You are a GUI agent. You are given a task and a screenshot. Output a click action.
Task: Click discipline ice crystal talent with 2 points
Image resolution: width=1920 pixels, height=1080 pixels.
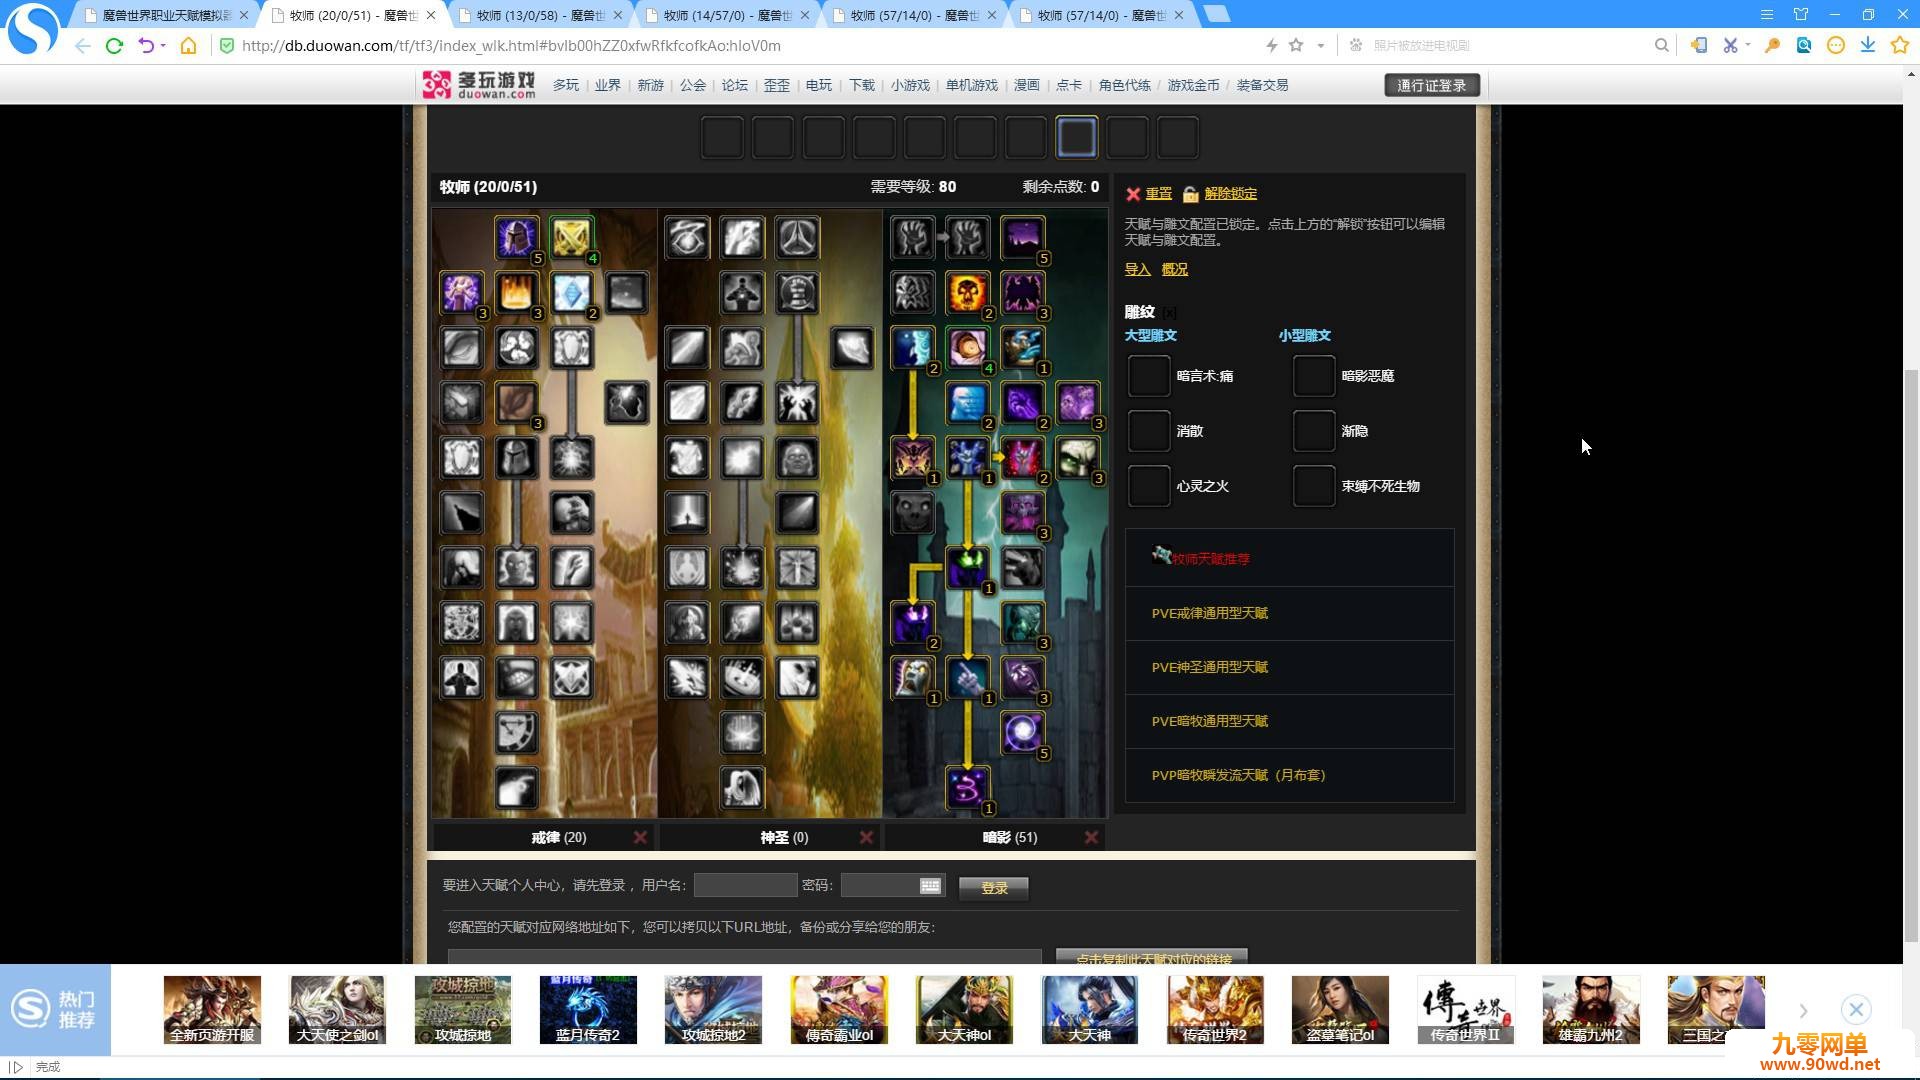[572, 293]
